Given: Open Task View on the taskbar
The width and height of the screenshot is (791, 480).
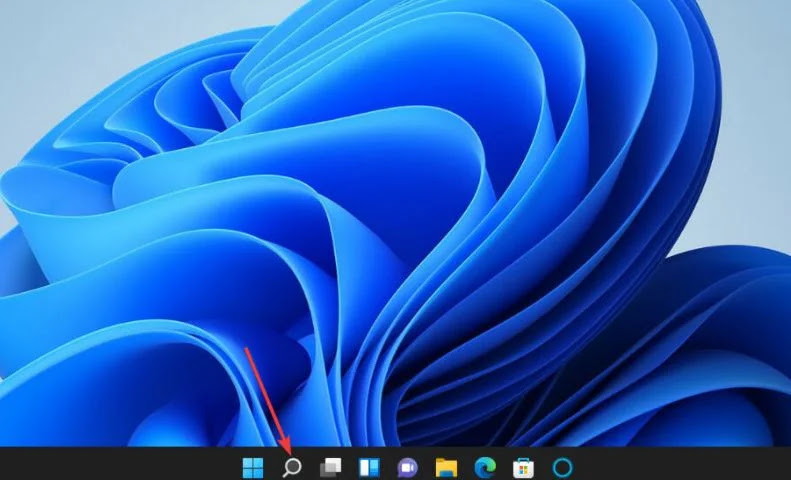Looking at the screenshot, I should pos(330,467).
